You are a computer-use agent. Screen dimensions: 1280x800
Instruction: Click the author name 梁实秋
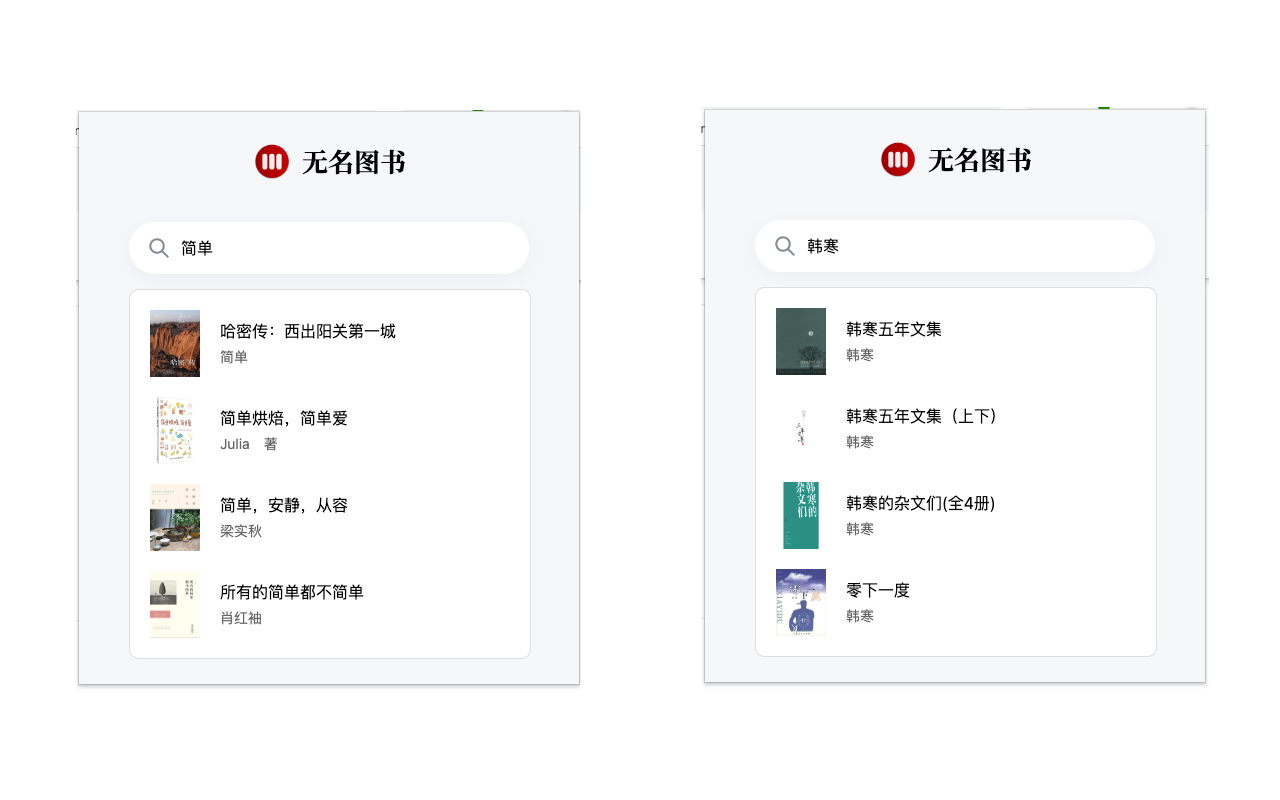click(x=239, y=531)
